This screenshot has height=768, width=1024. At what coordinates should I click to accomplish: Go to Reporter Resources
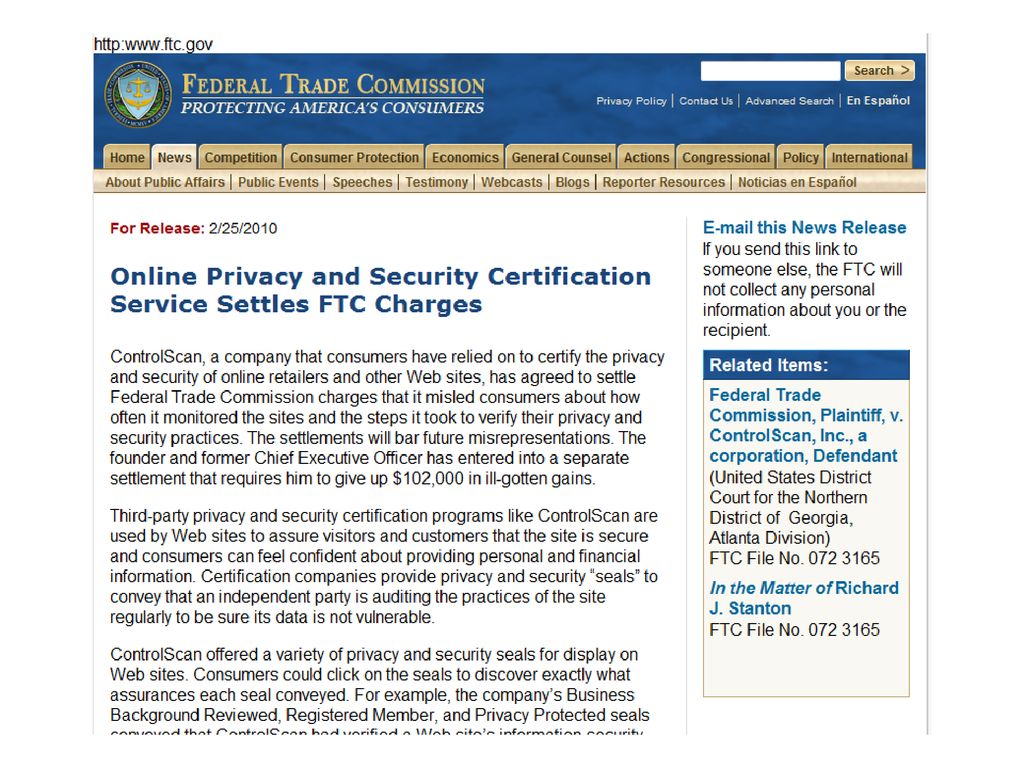coord(664,182)
